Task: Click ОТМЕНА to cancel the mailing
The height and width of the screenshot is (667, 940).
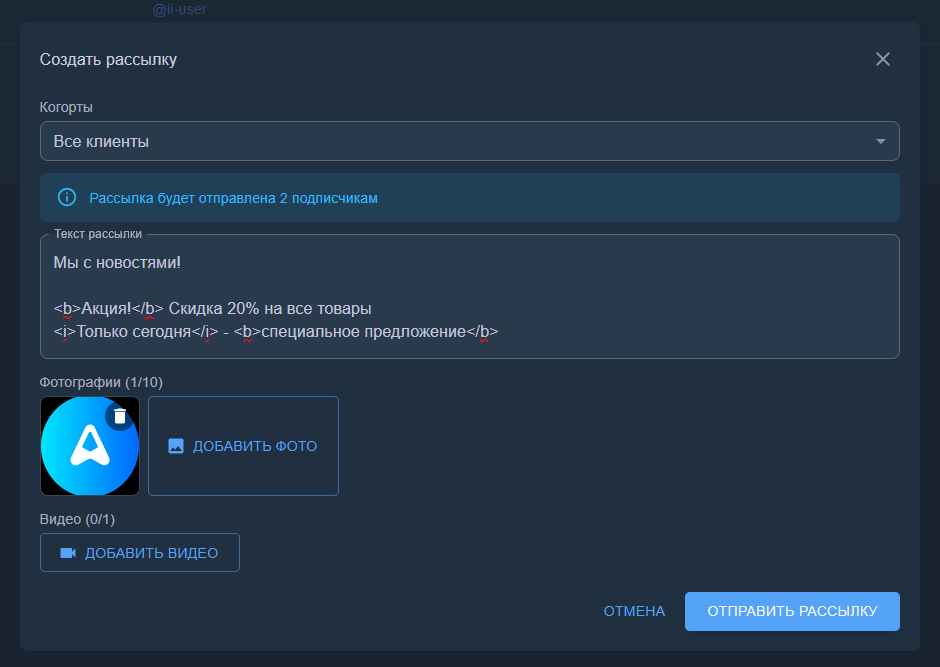Action: (x=634, y=611)
